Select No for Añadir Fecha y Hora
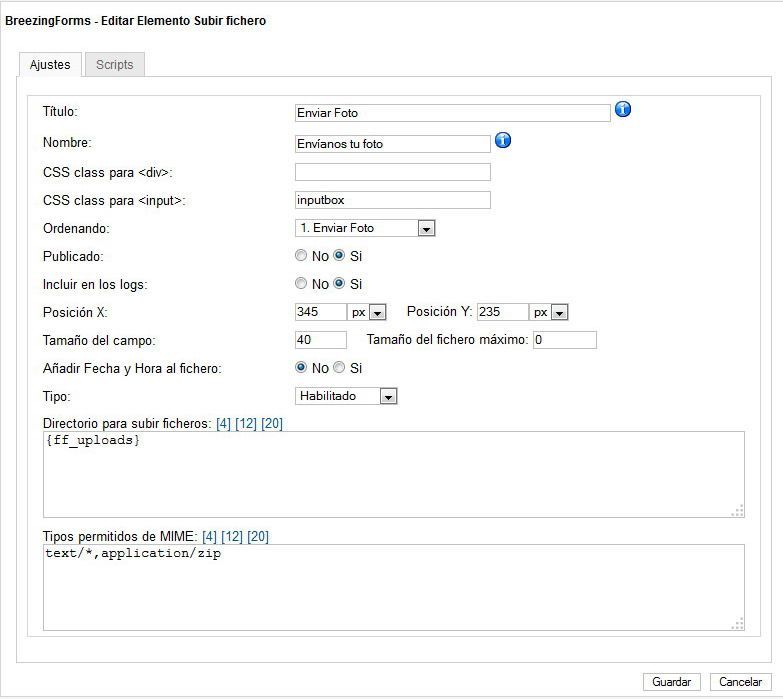 click(x=301, y=367)
